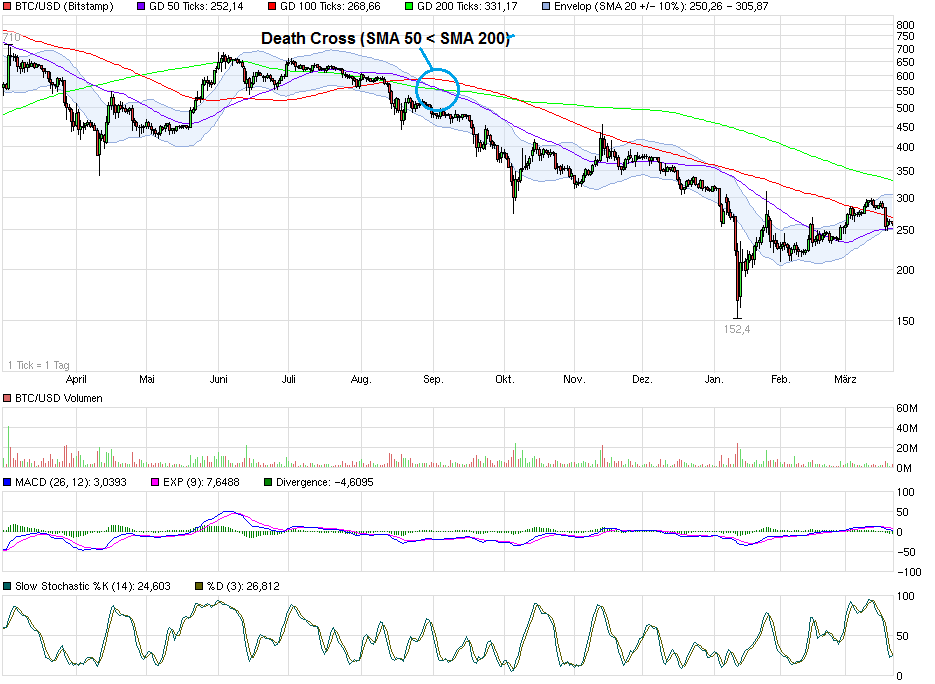Click the 'Mai' axis label
Viewport: 935px width, 684px height.
[x=147, y=379]
